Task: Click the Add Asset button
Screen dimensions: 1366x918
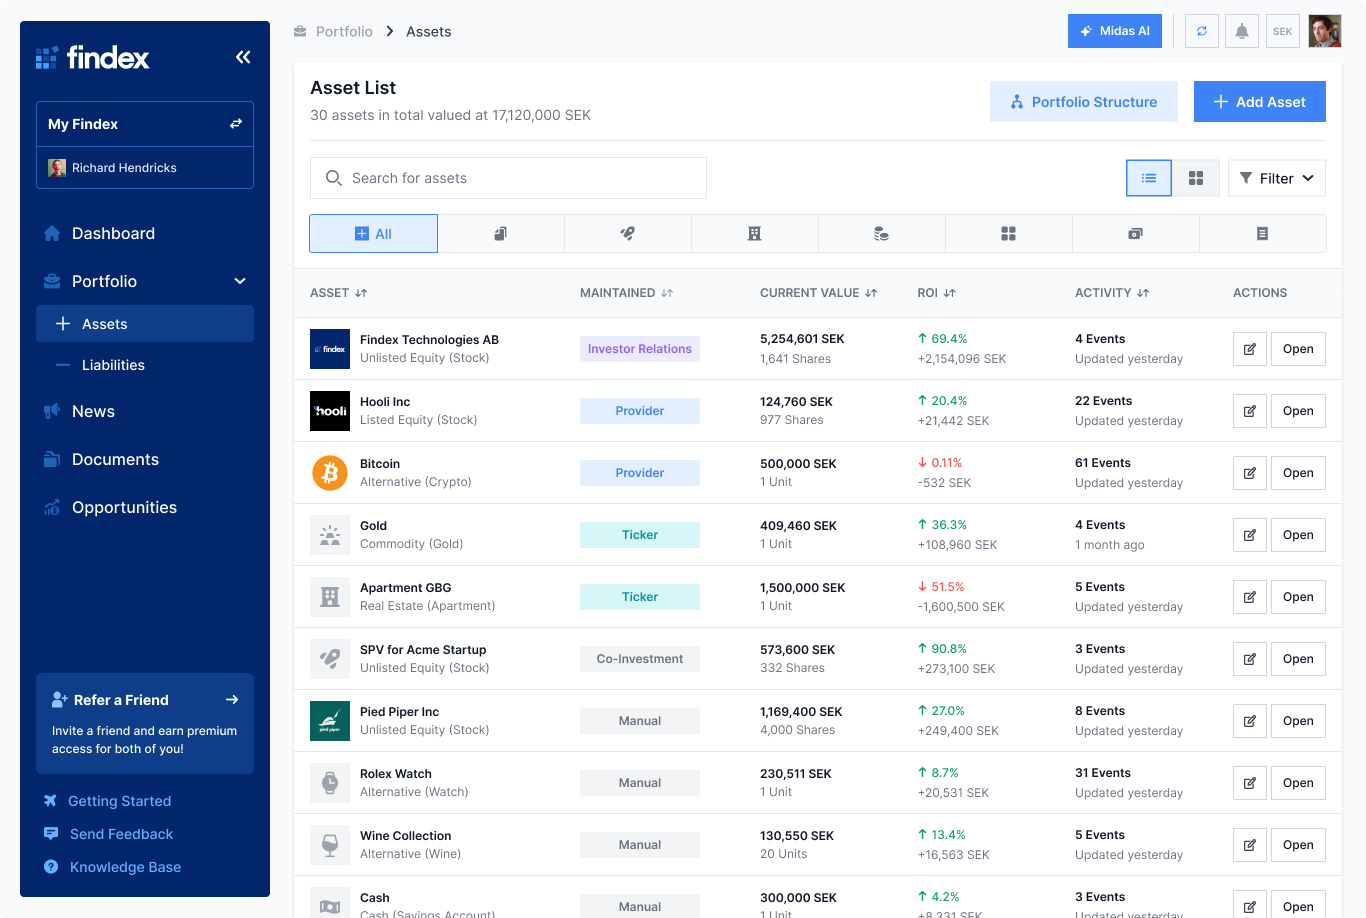Action: point(1259,102)
